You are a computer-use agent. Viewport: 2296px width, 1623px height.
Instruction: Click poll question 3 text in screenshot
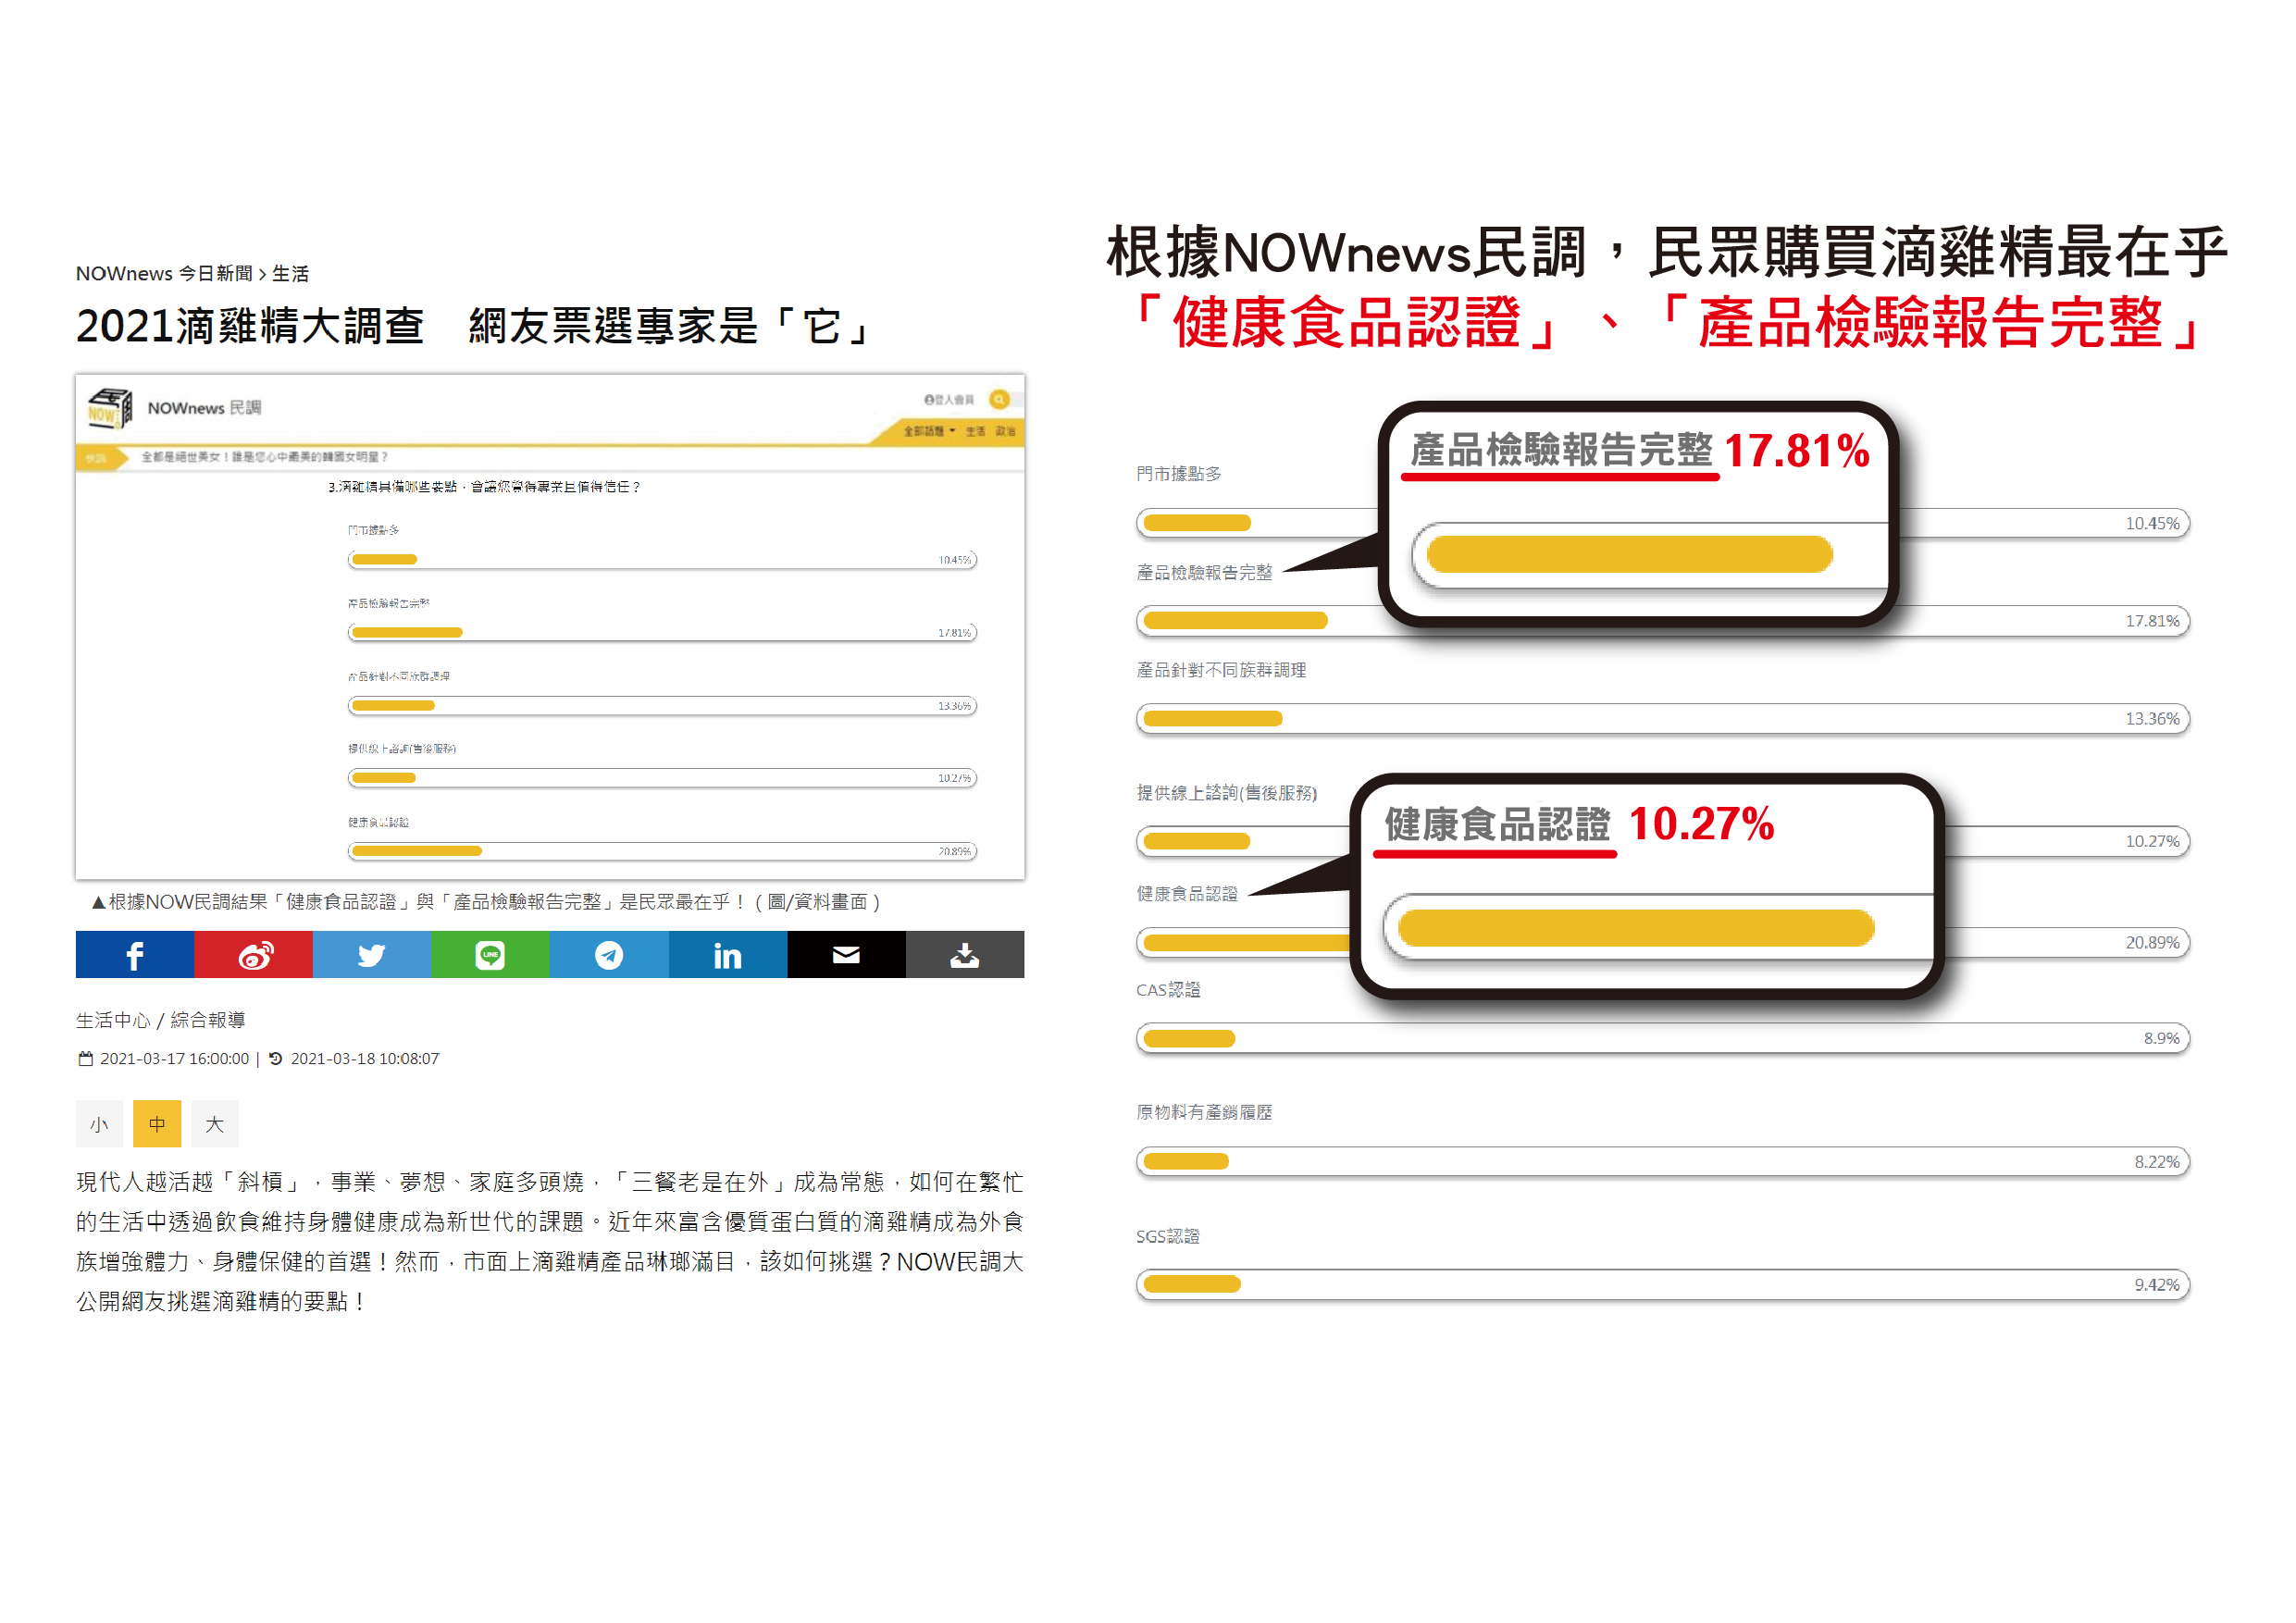click(484, 487)
